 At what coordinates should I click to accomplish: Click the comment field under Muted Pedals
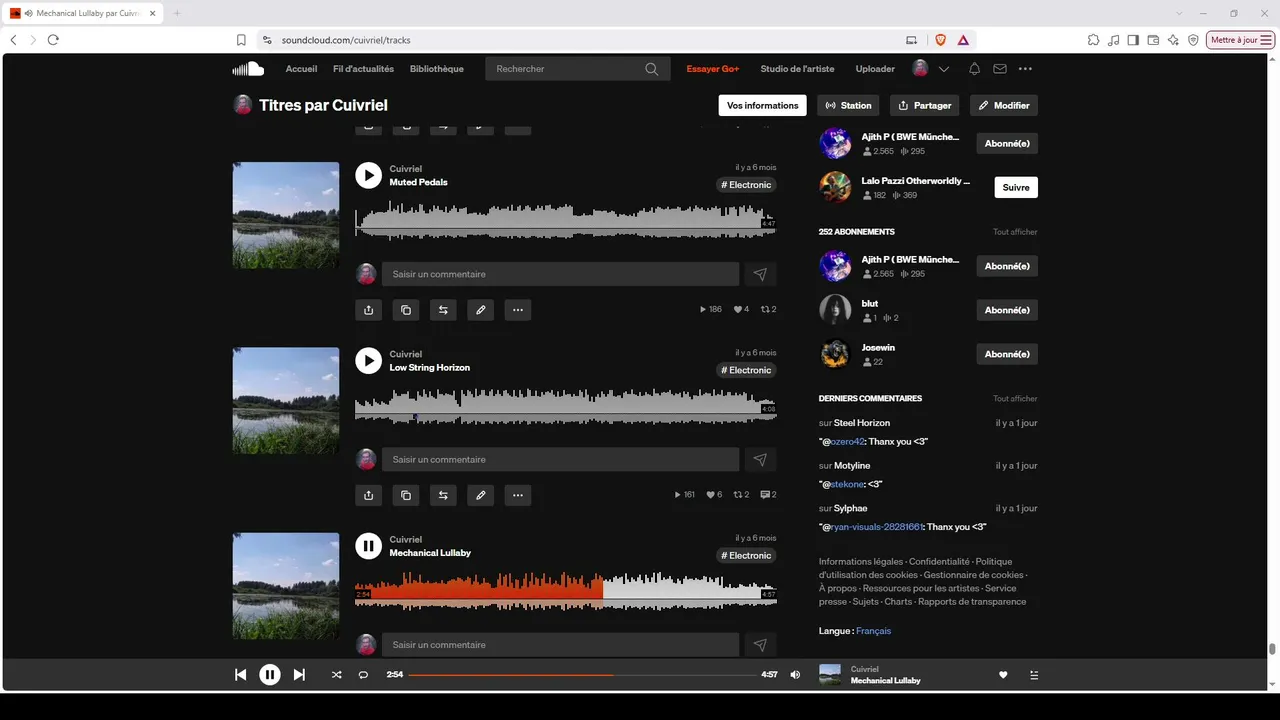(560, 274)
